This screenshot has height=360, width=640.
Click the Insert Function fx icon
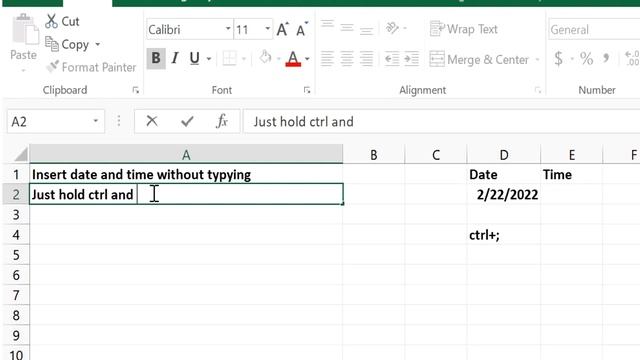[222, 121]
